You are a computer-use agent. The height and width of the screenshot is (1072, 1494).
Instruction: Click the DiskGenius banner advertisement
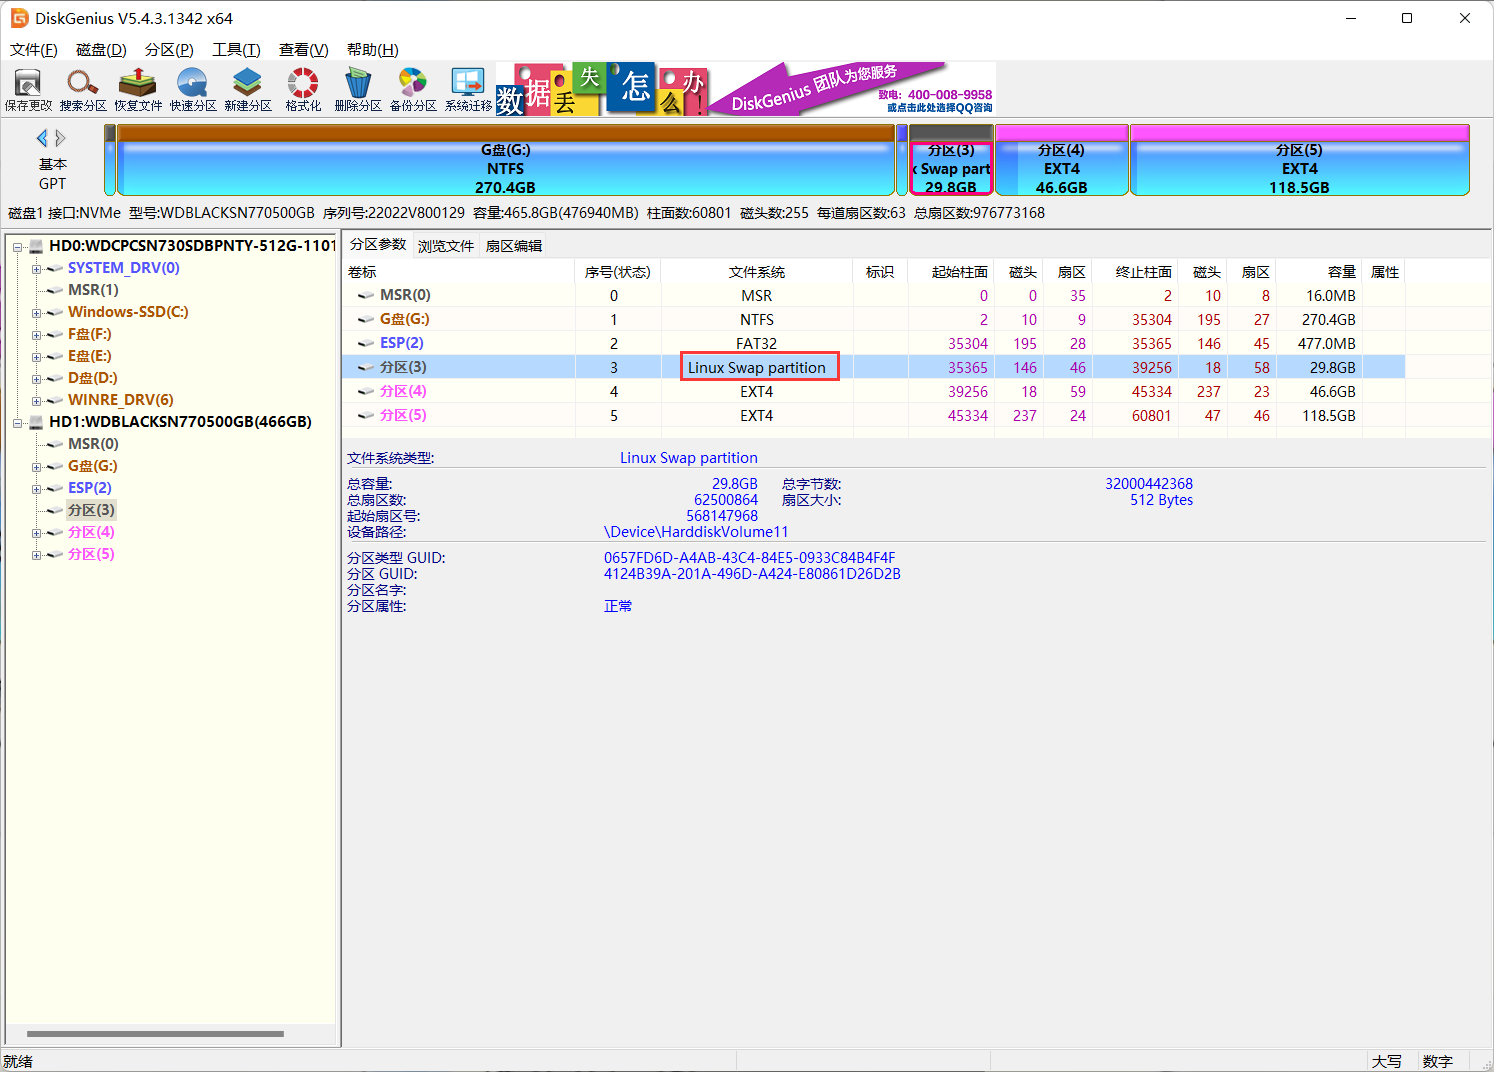[746, 89]
